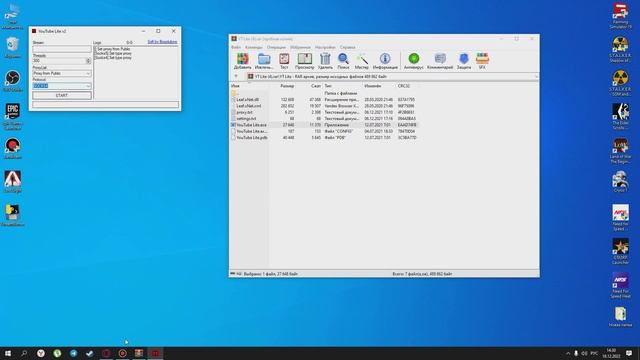Select the parent folder '..' row
Image resolution: width=640 pixels, height=360 pixels.
(324, 93)
